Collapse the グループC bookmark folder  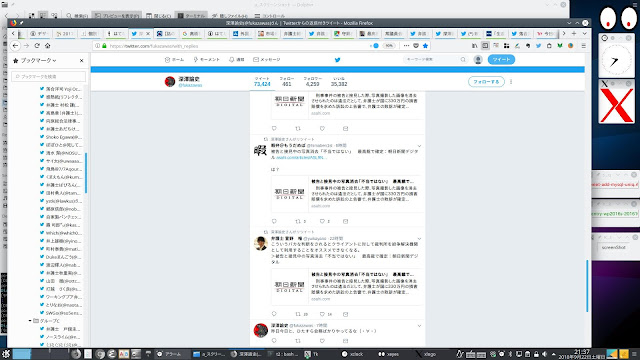pos(30,321)
